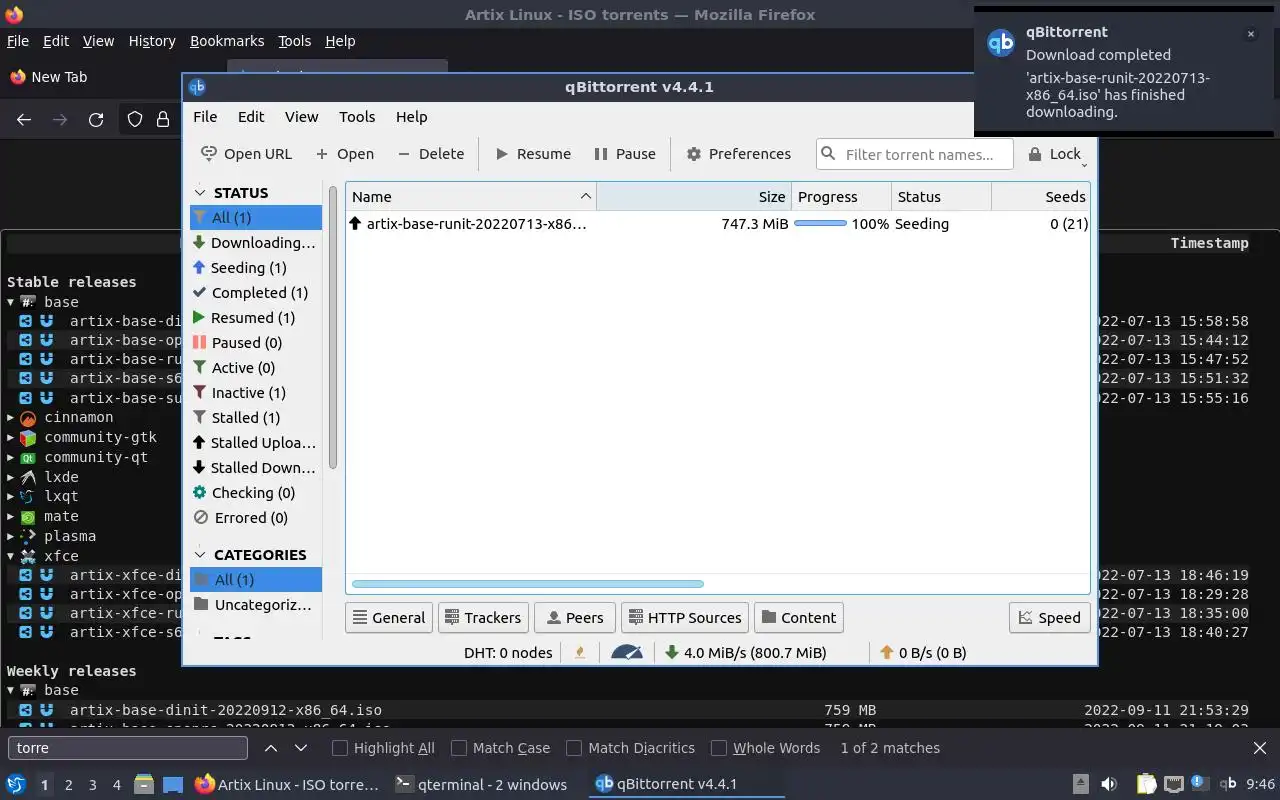Switch to the Trackers tab
This screenshot has width=1280, height=800.
pos(483,618)
